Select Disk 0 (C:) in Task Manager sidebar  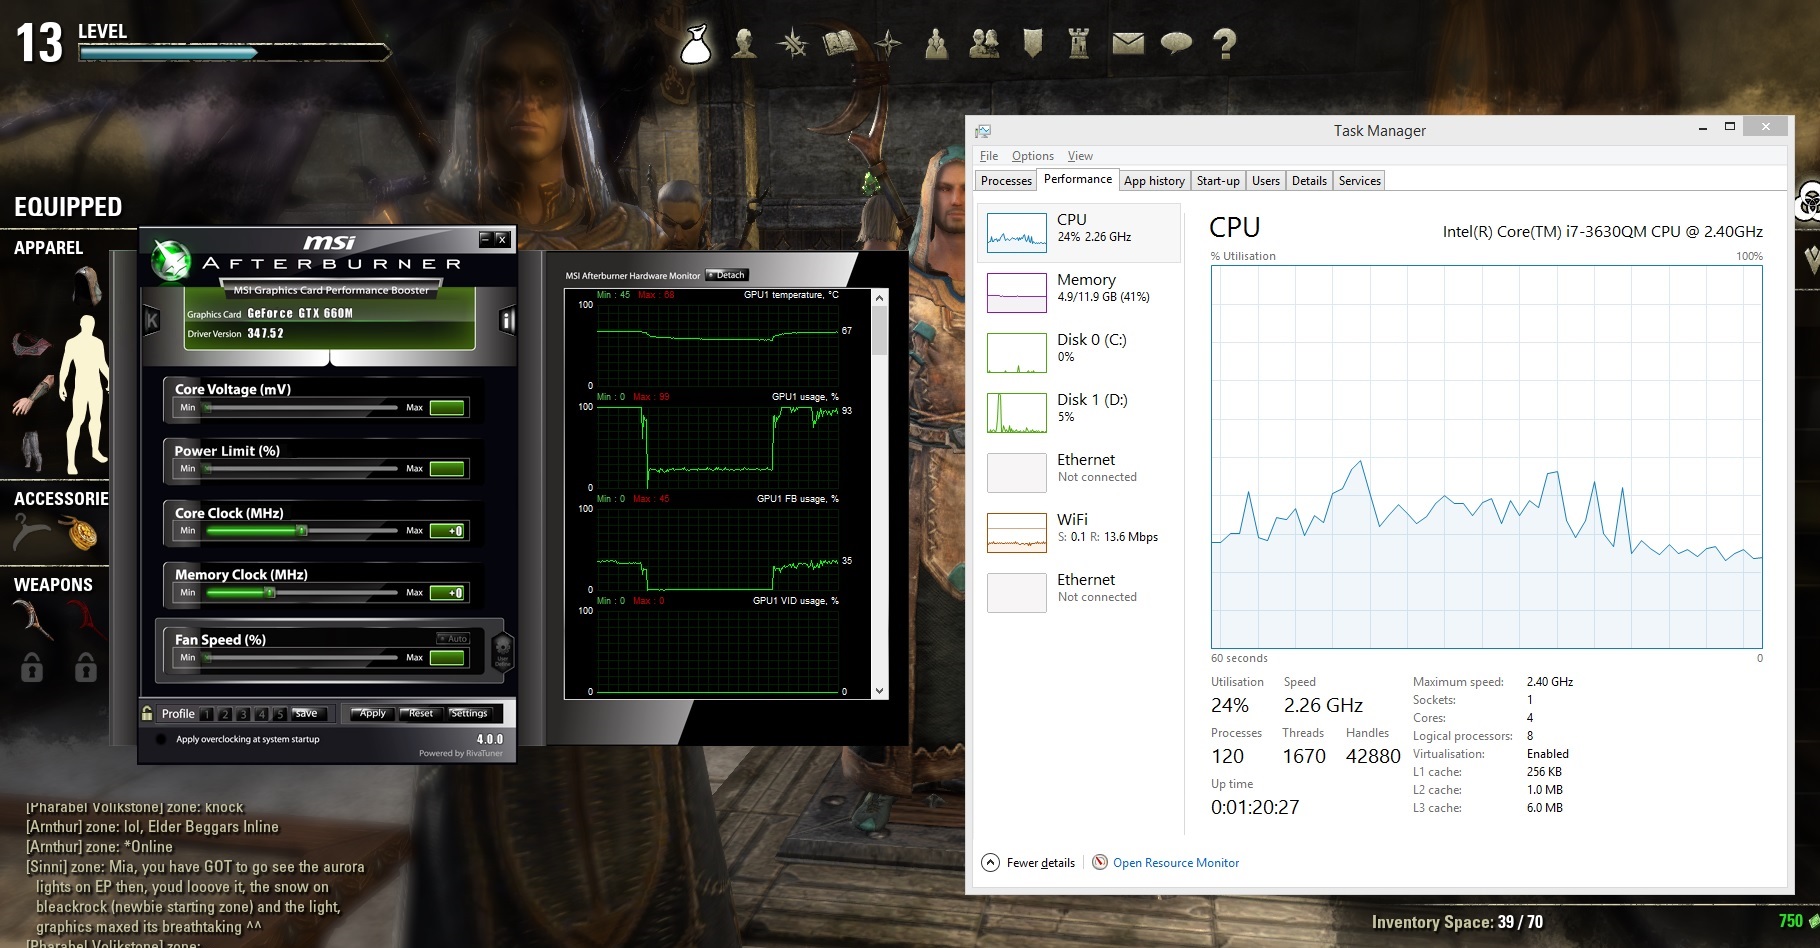tap(1078, 352)
